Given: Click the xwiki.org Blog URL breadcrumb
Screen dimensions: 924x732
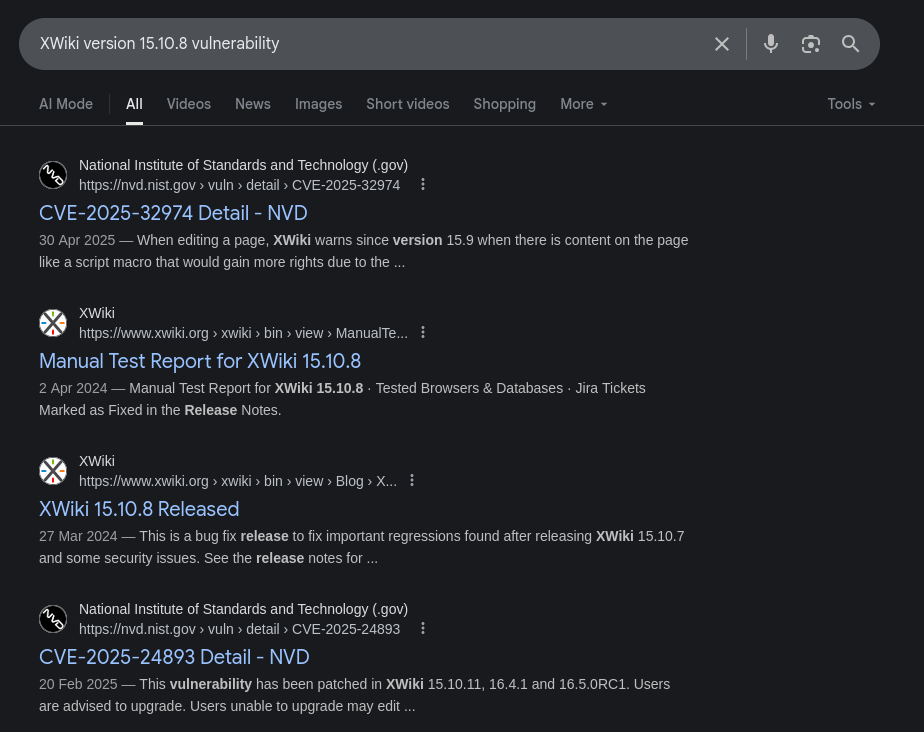Looking at the screenshot, I should coord(238,481).
